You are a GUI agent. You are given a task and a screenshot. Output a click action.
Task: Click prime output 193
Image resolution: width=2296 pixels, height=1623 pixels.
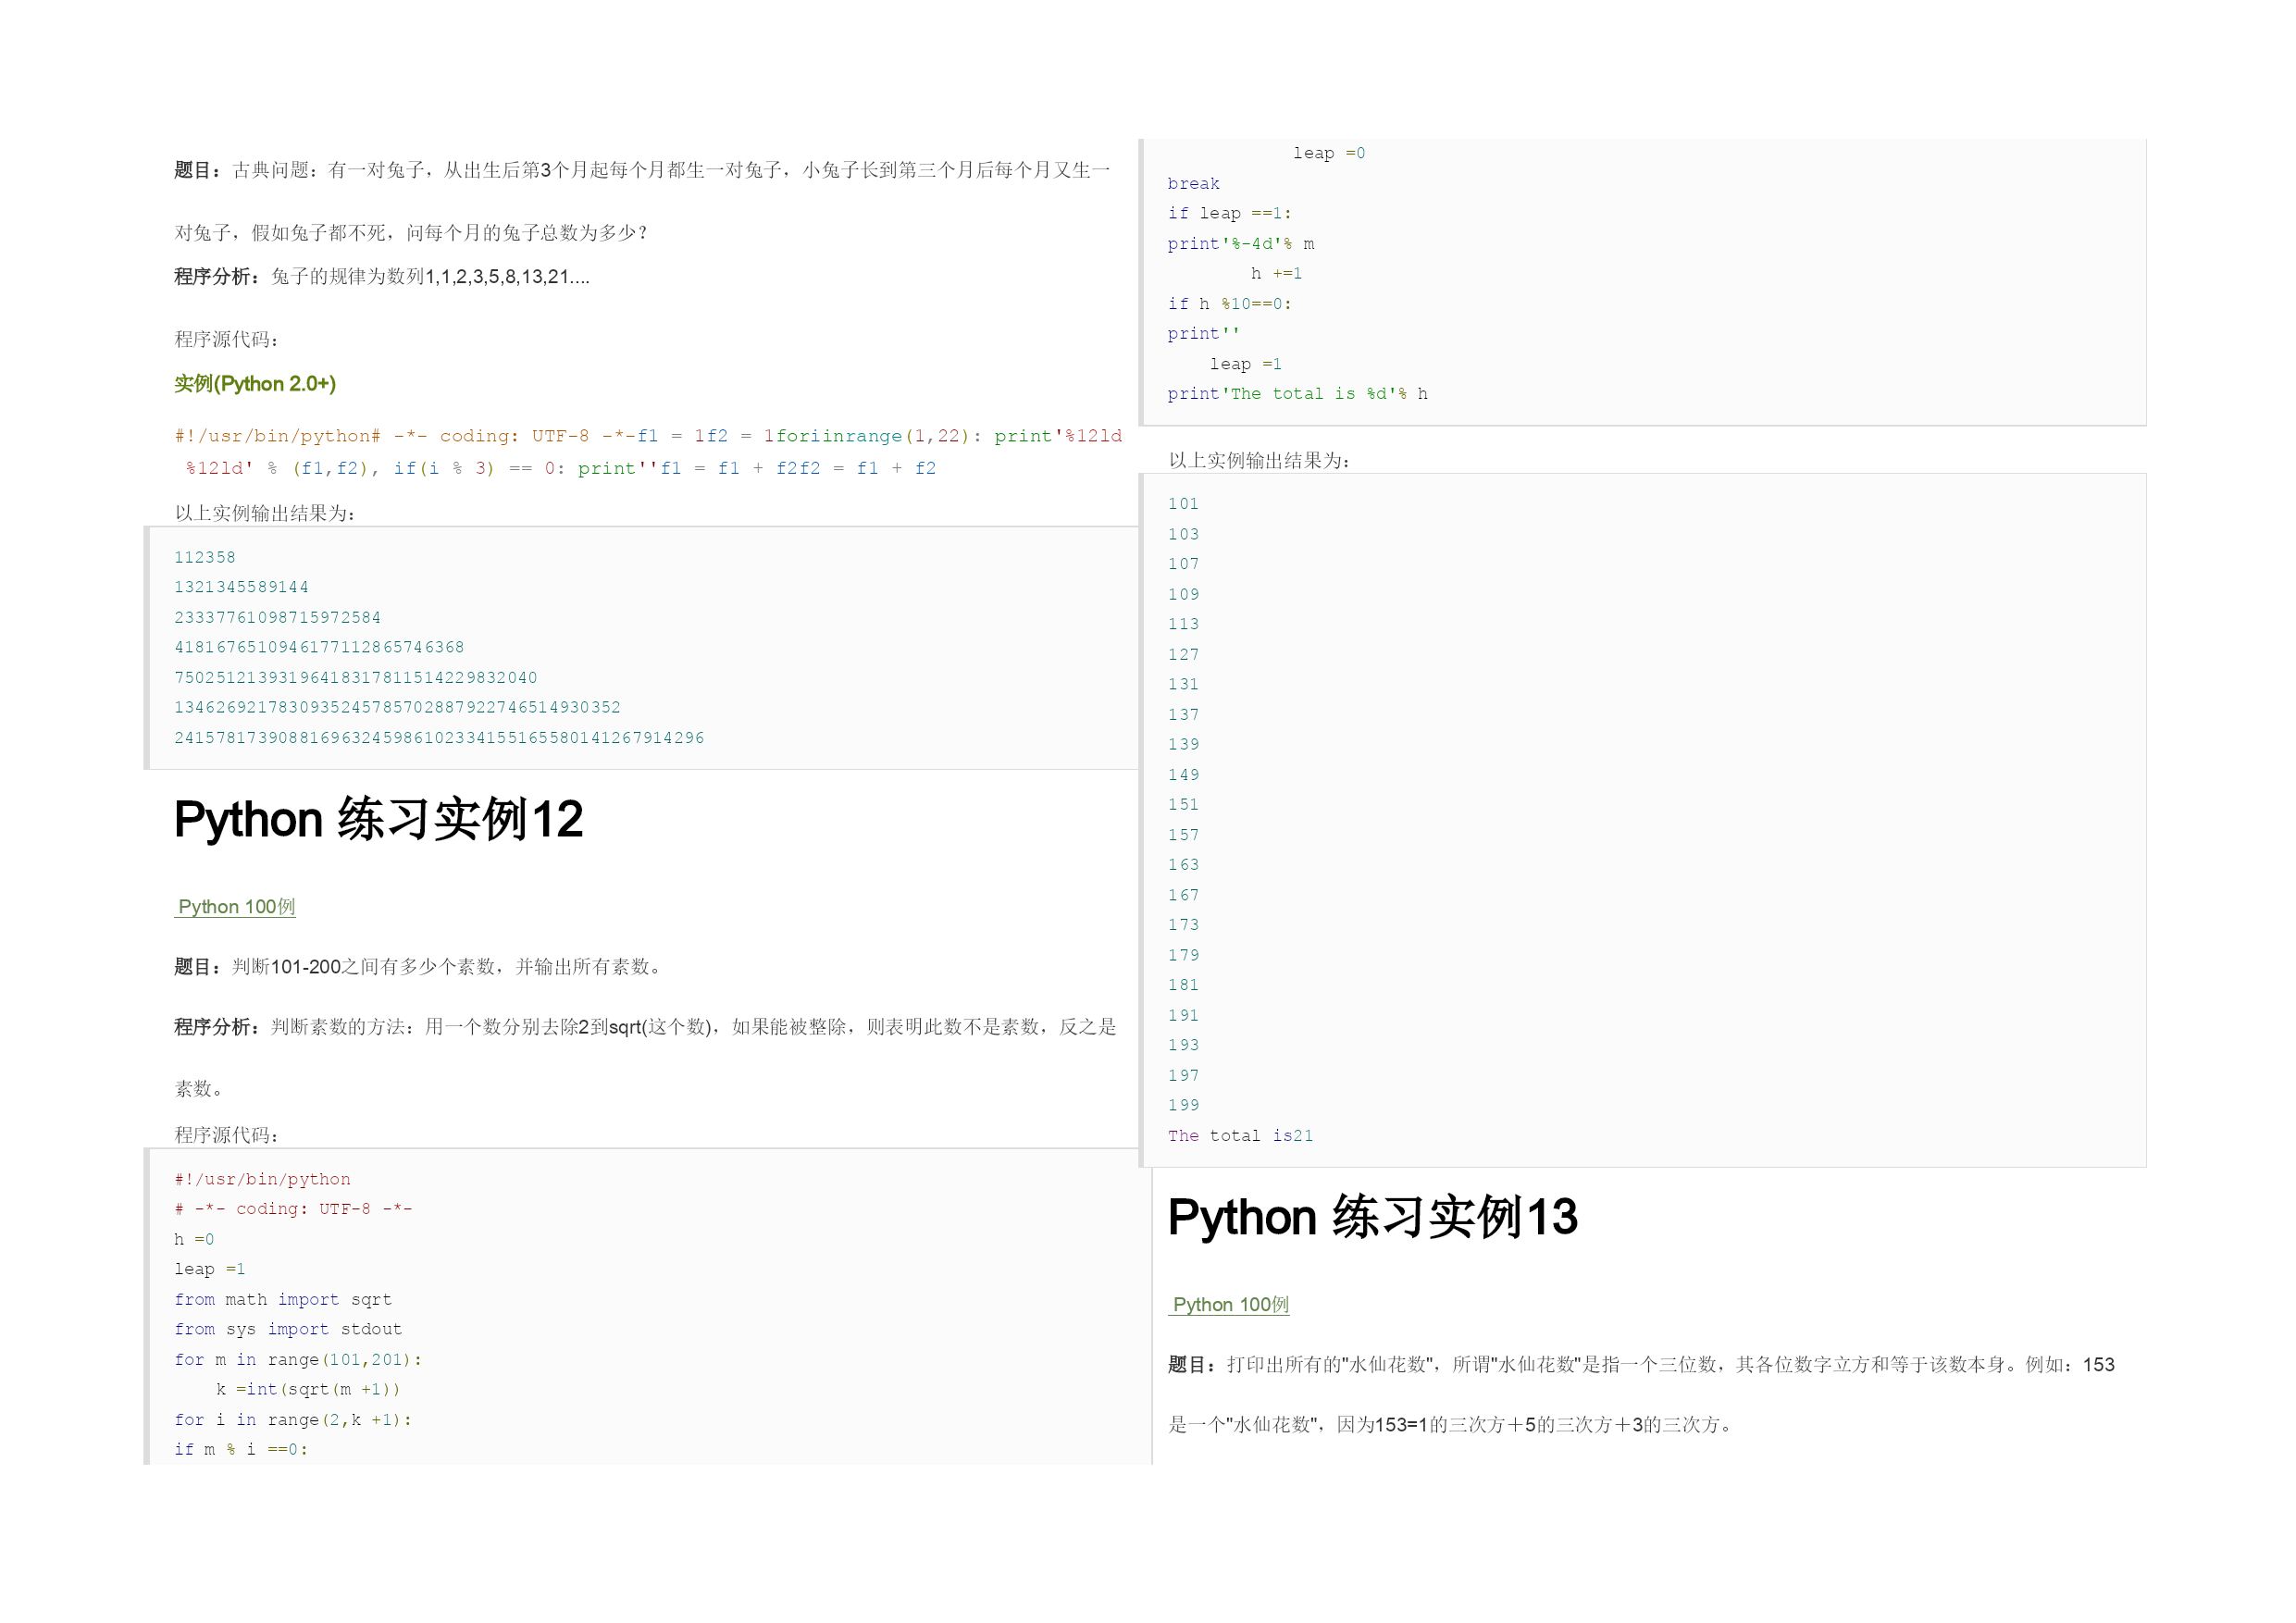coord(1183,1046)
